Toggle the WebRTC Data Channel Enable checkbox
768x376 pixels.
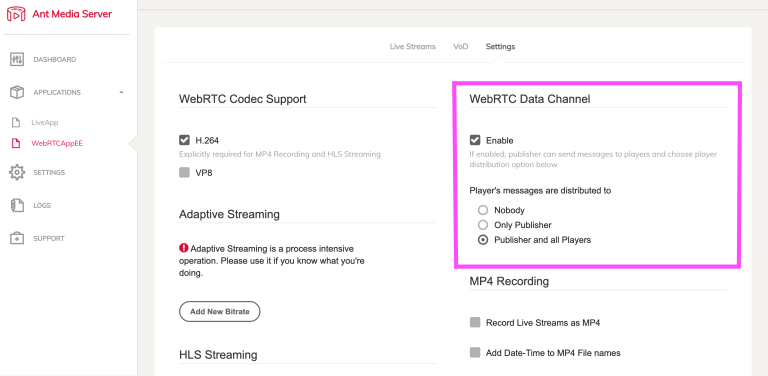pyautogui.click(x=475, y=141)
